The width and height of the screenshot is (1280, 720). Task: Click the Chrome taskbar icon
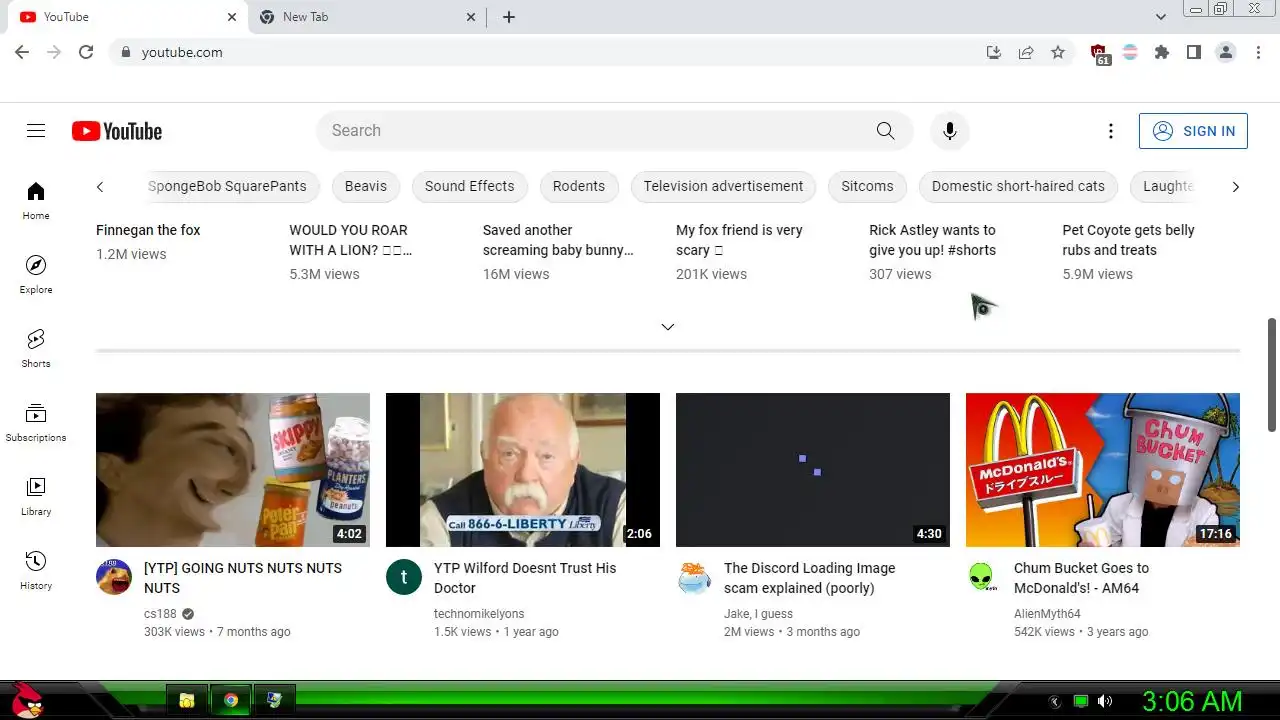231,701
